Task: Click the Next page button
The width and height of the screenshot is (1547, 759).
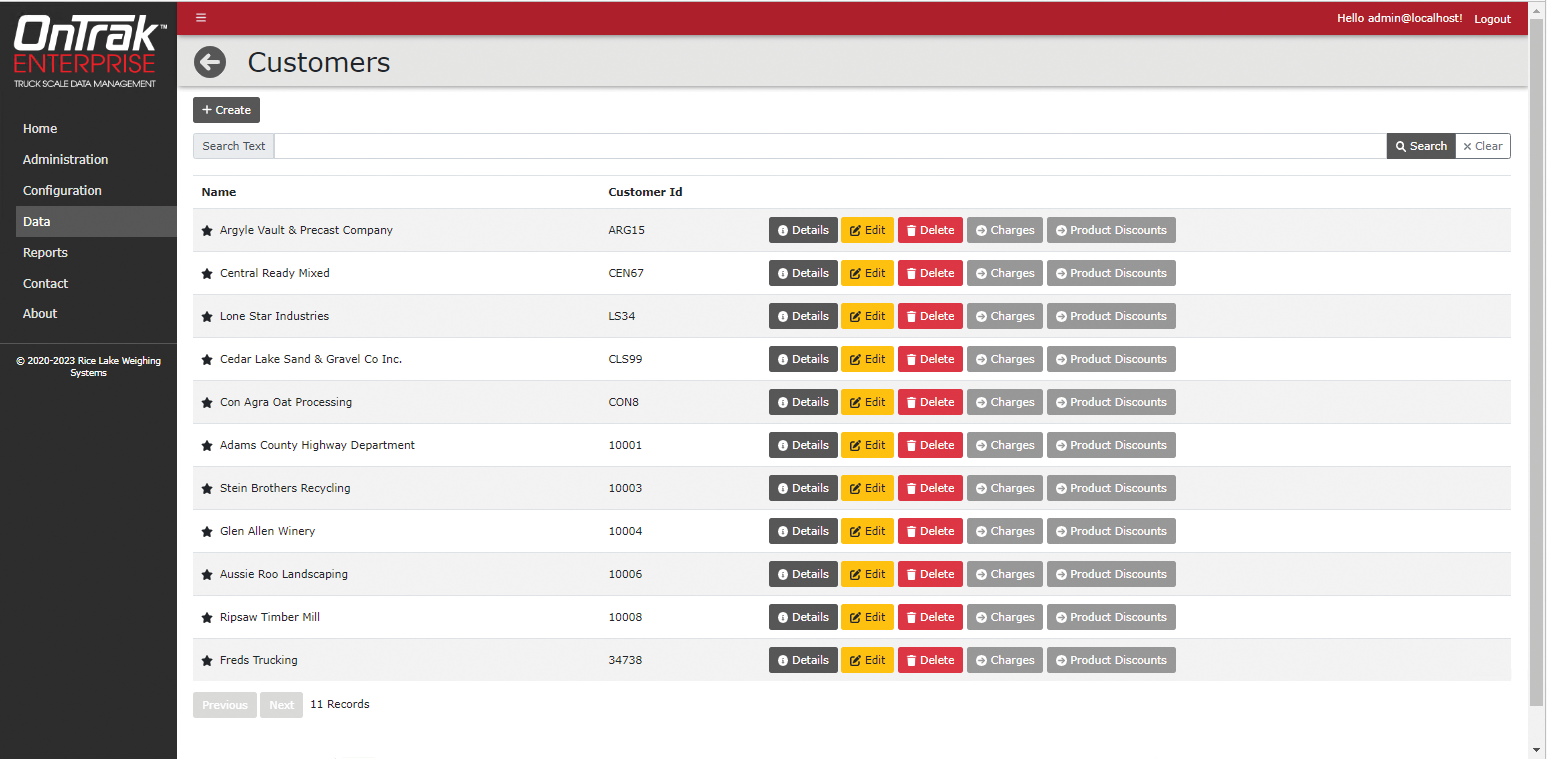Action: [x=281, y=705]
